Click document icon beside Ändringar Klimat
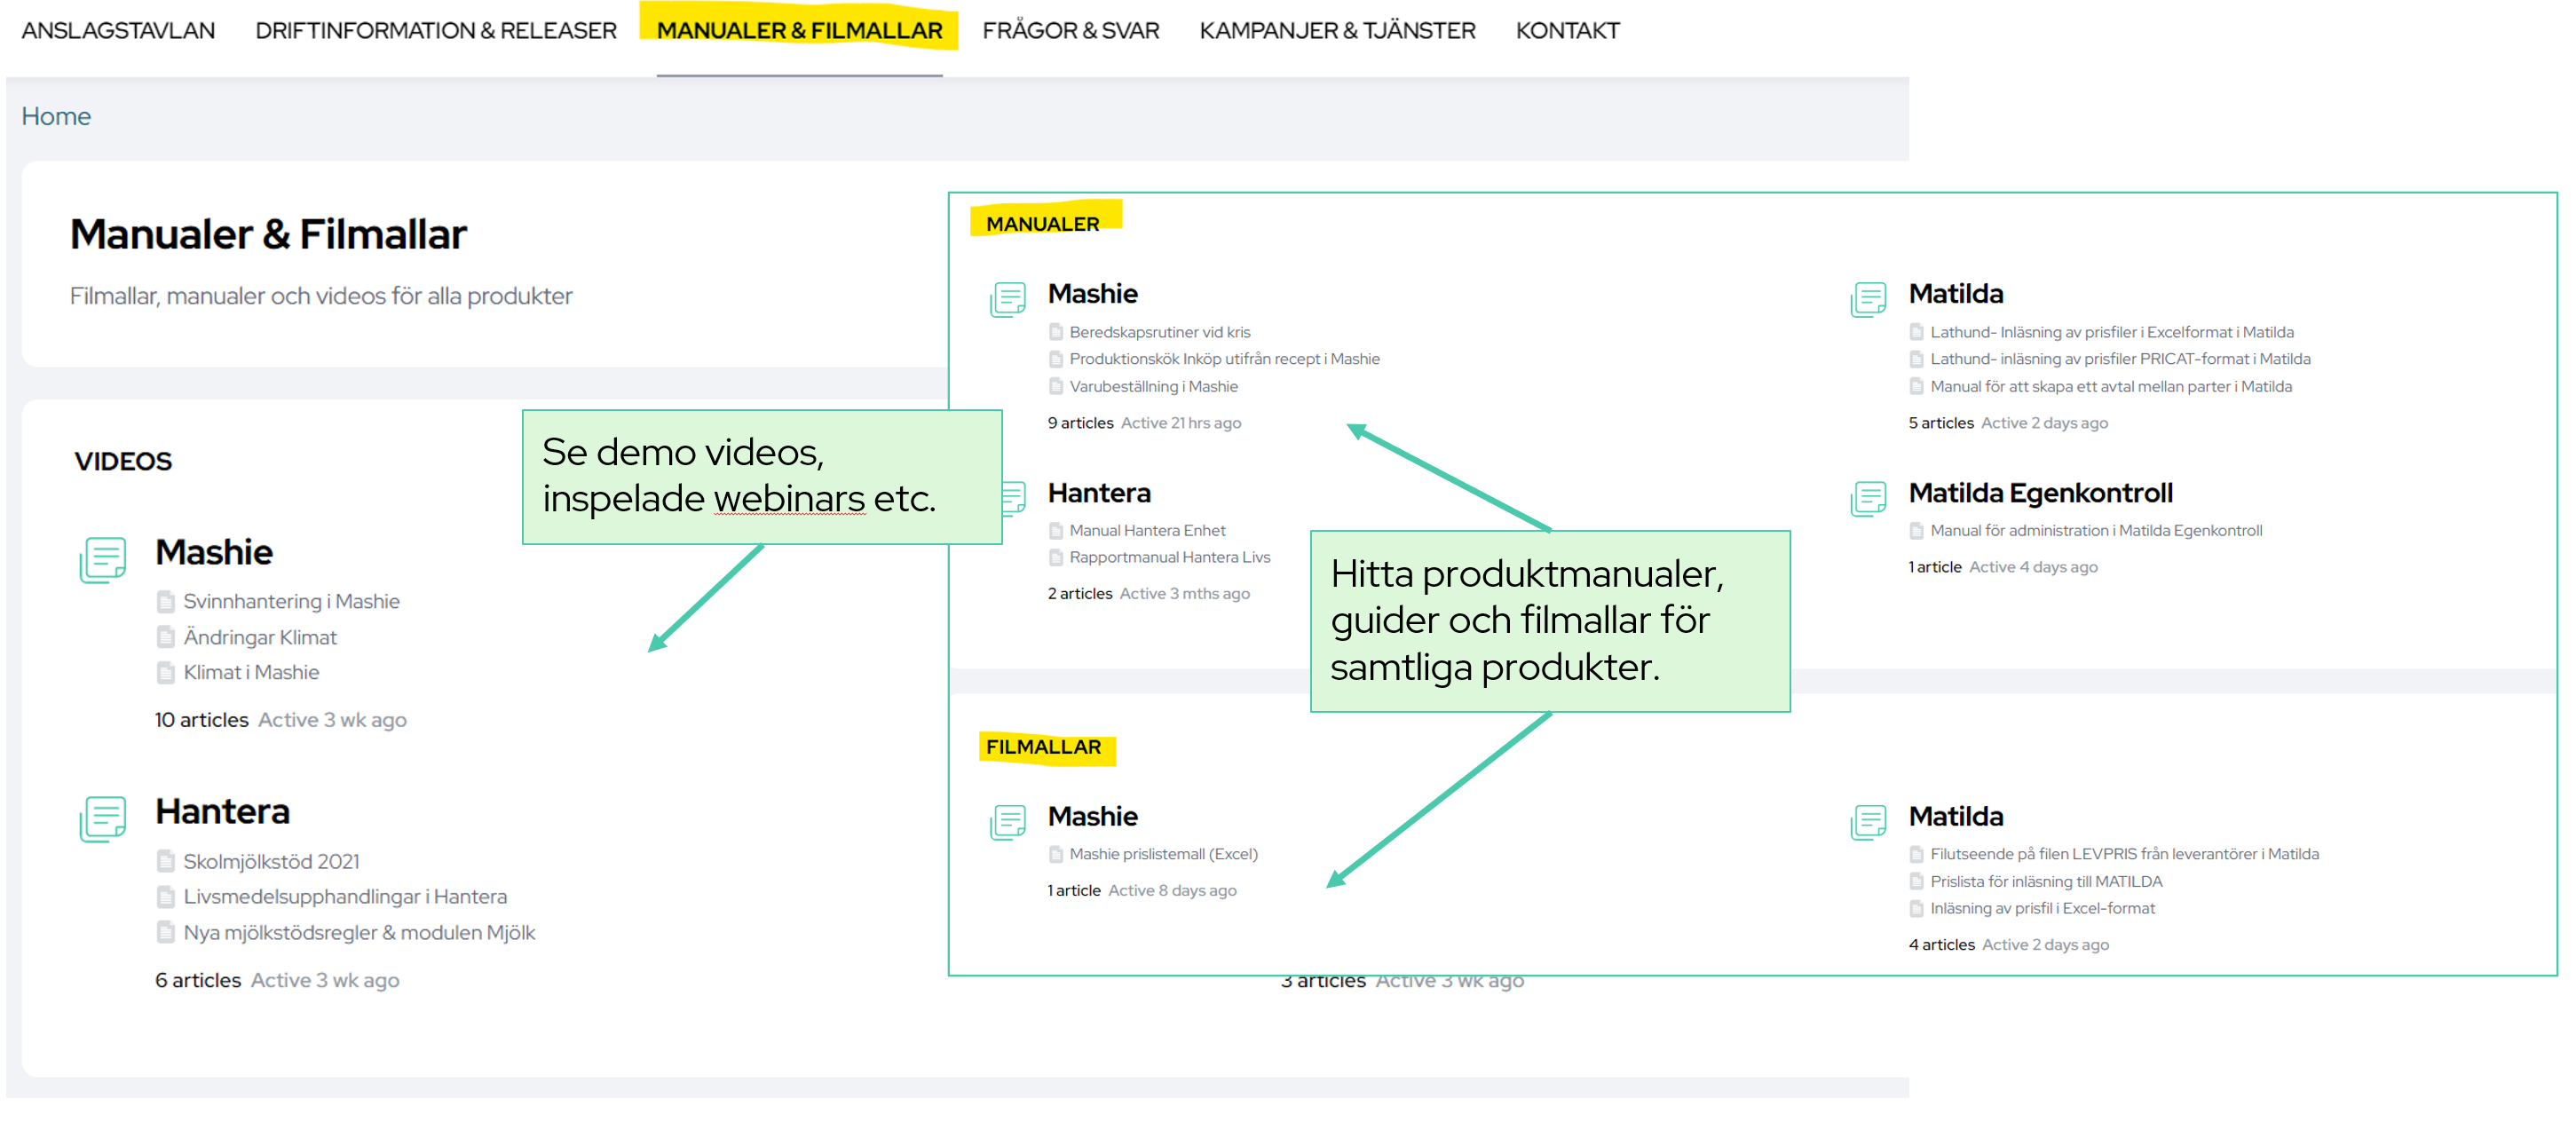The width and height of the screenshot is (2576, 1146). pyautogui.click(x=166, y=637)
